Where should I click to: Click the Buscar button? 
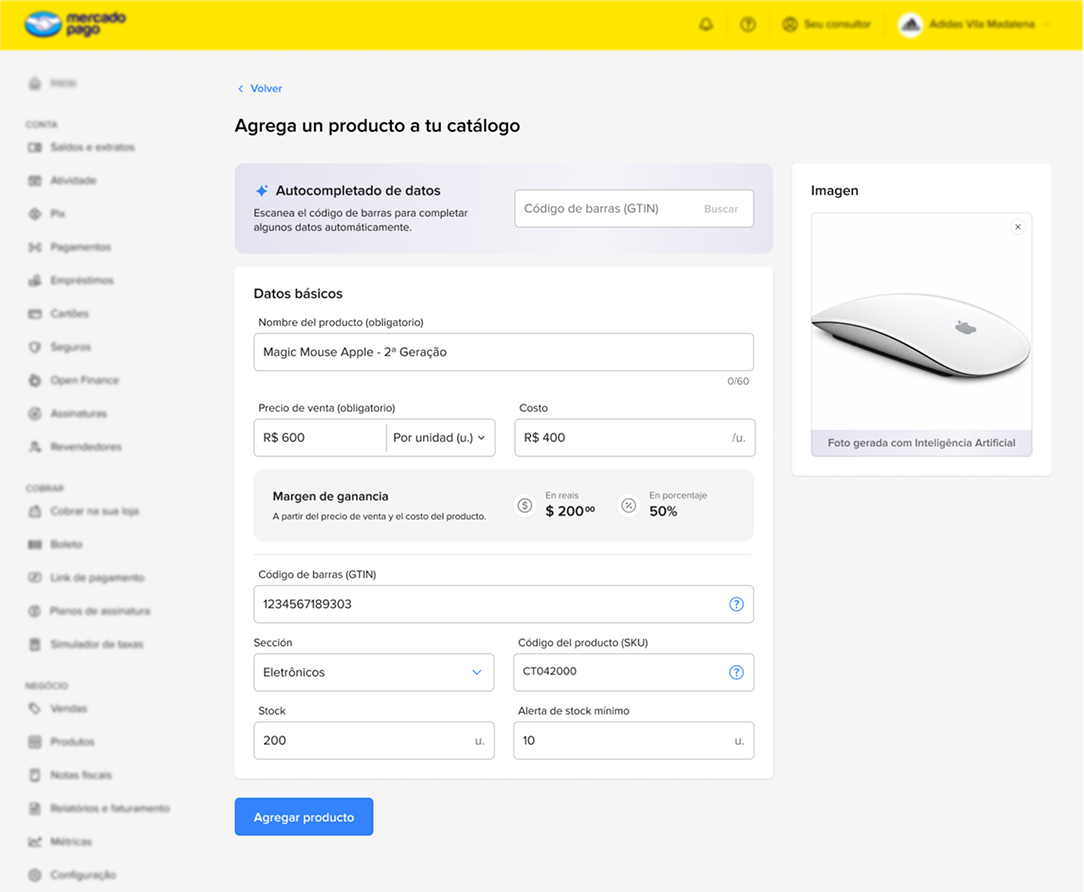720,209
